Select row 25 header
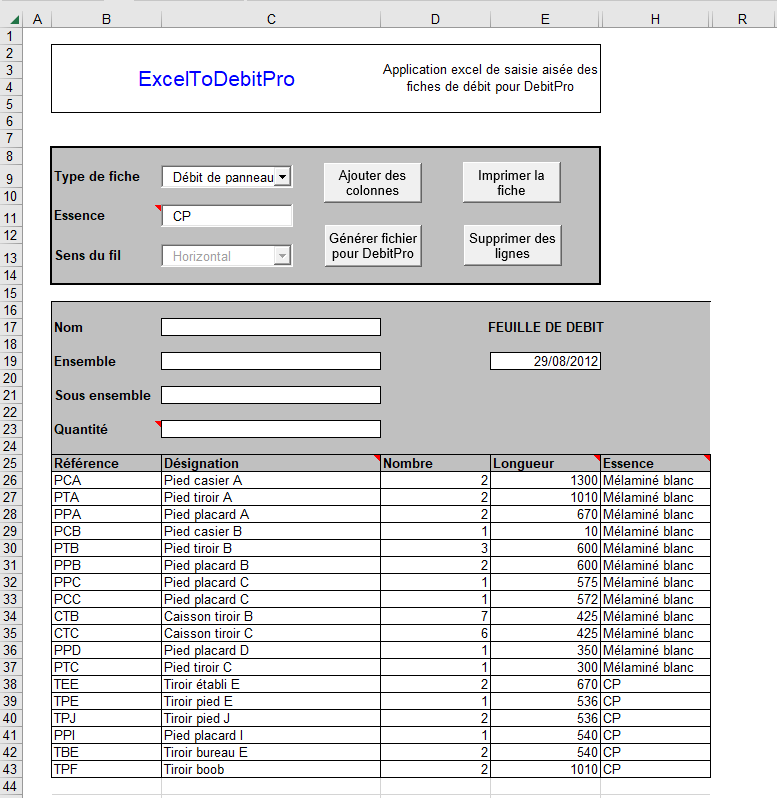777x798 pixels. tap(10, 463)
